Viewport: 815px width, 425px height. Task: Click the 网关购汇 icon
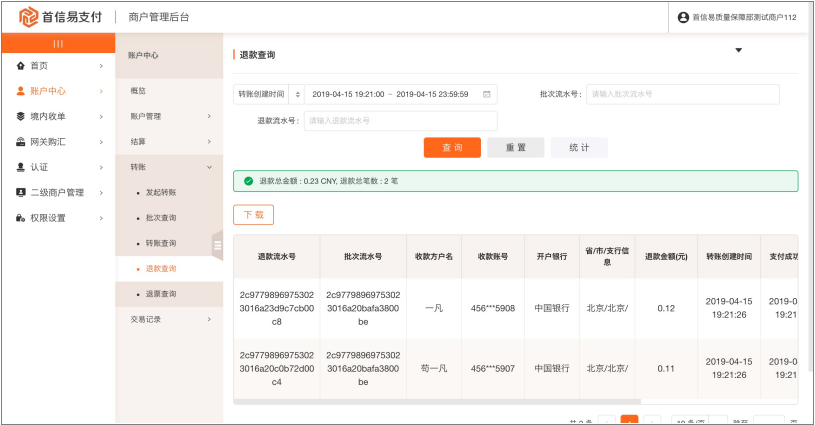(20, 142)
